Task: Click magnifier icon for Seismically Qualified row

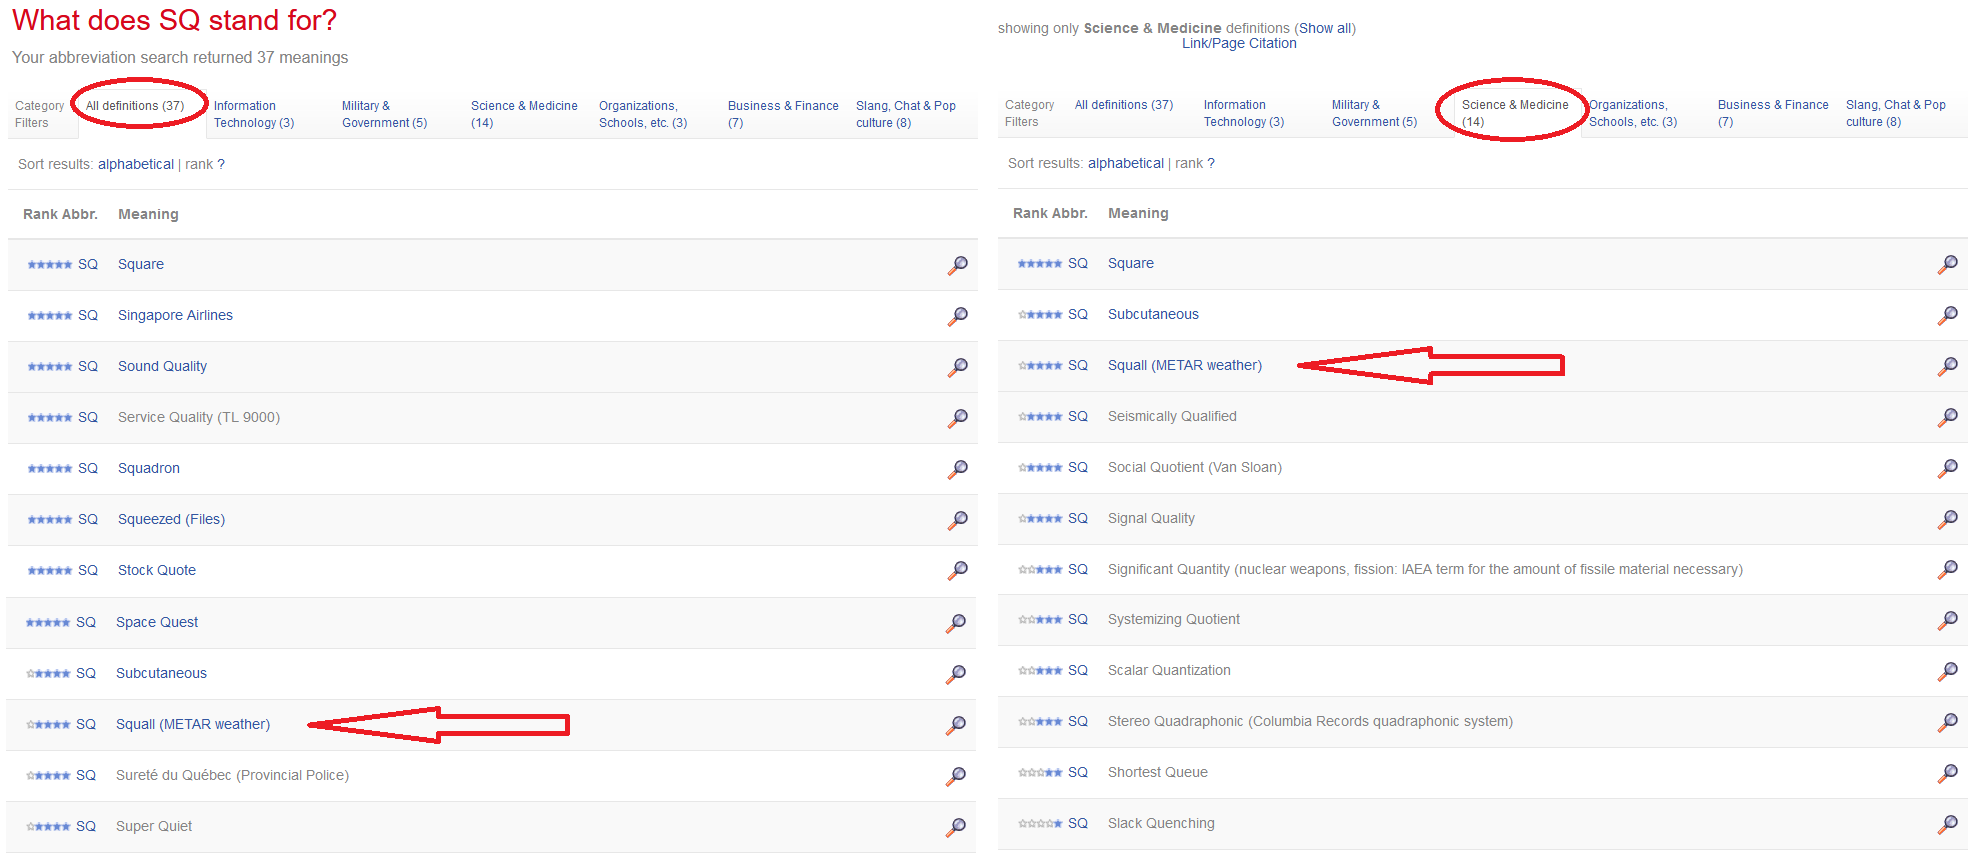Action: (x=1947, y=417)
